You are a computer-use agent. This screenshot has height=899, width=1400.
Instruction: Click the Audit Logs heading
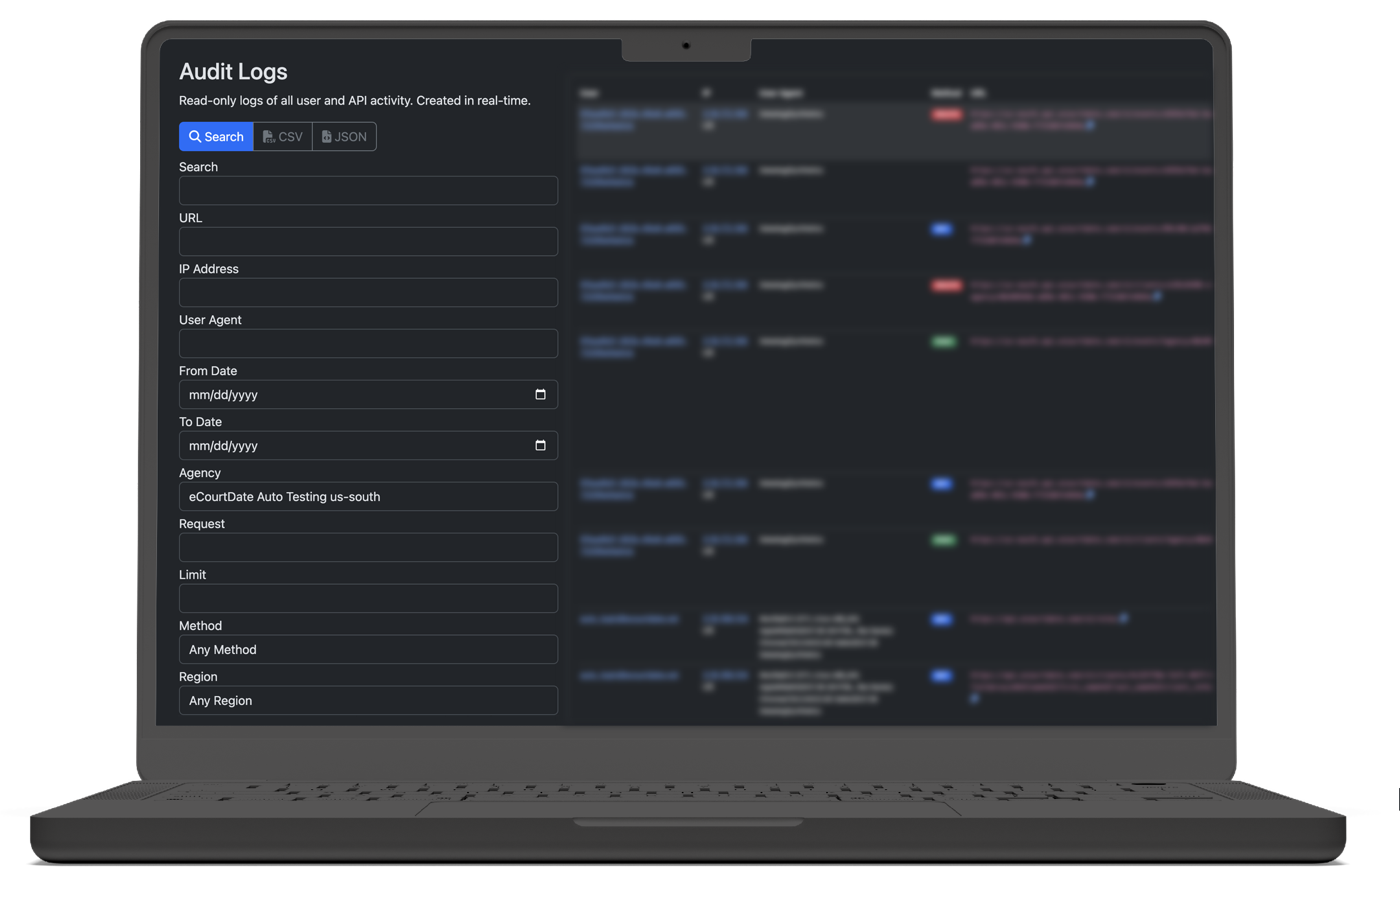pyautogui.click(x=233, y=72)
